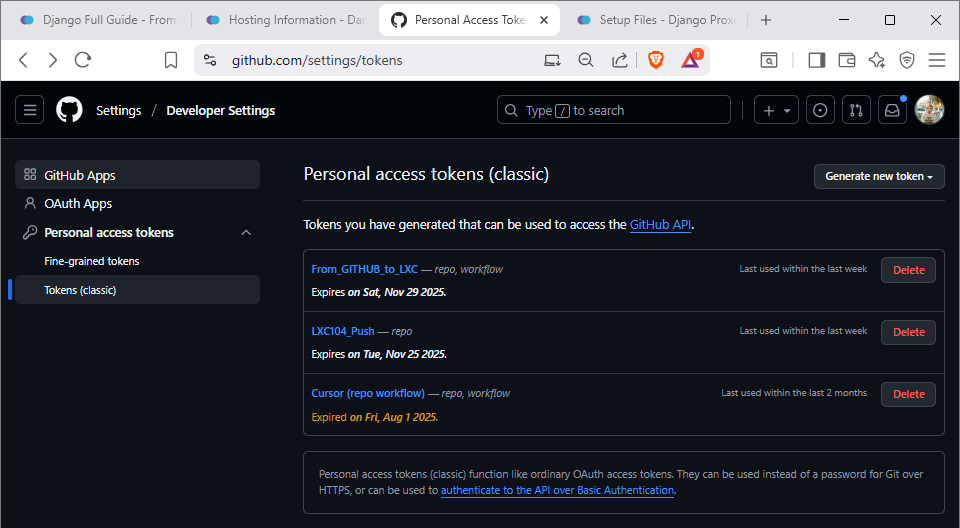This screenshot has width=960, height=528.
Task: Click 'Expires on Tue, Nov 25 2025' text
Action: tap(379, 355)
